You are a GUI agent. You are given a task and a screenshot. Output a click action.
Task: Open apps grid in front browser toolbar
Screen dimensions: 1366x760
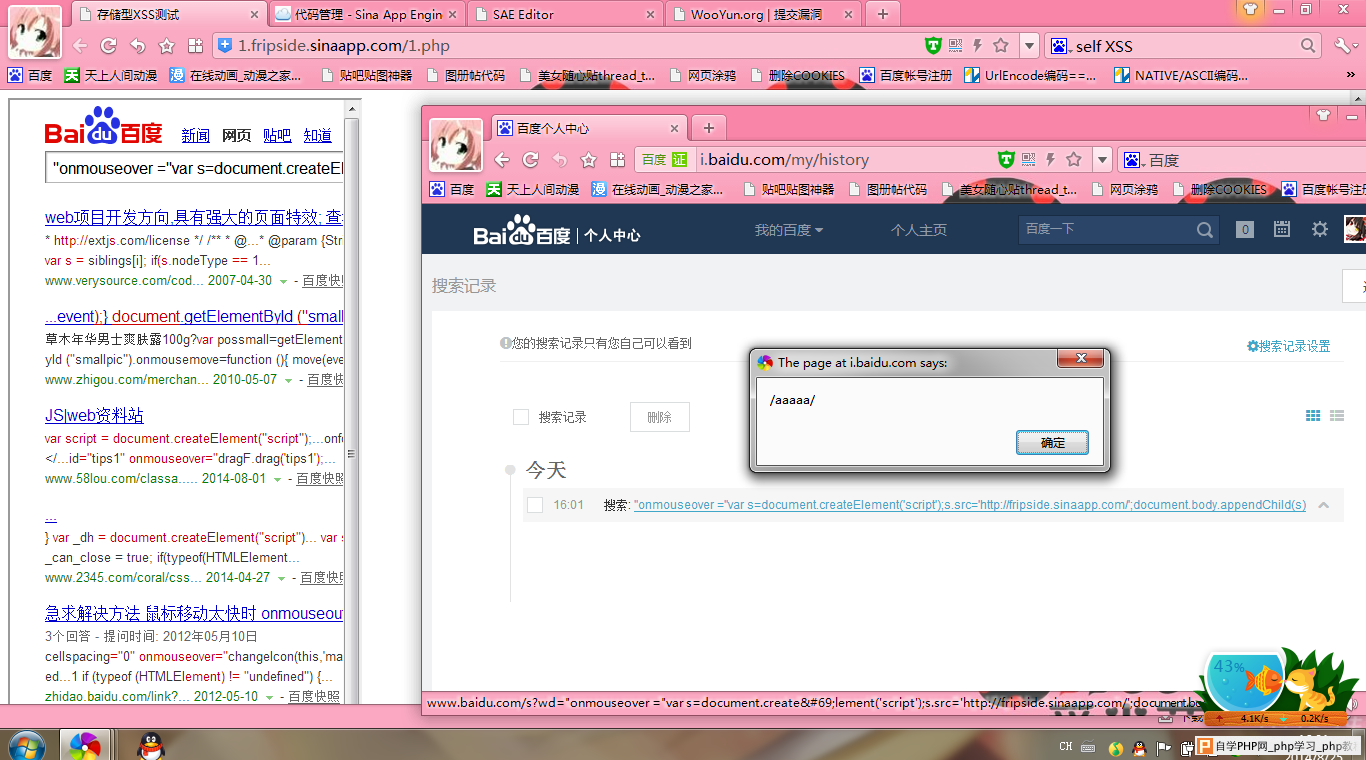pyautogui.click(x=618, y=160)
